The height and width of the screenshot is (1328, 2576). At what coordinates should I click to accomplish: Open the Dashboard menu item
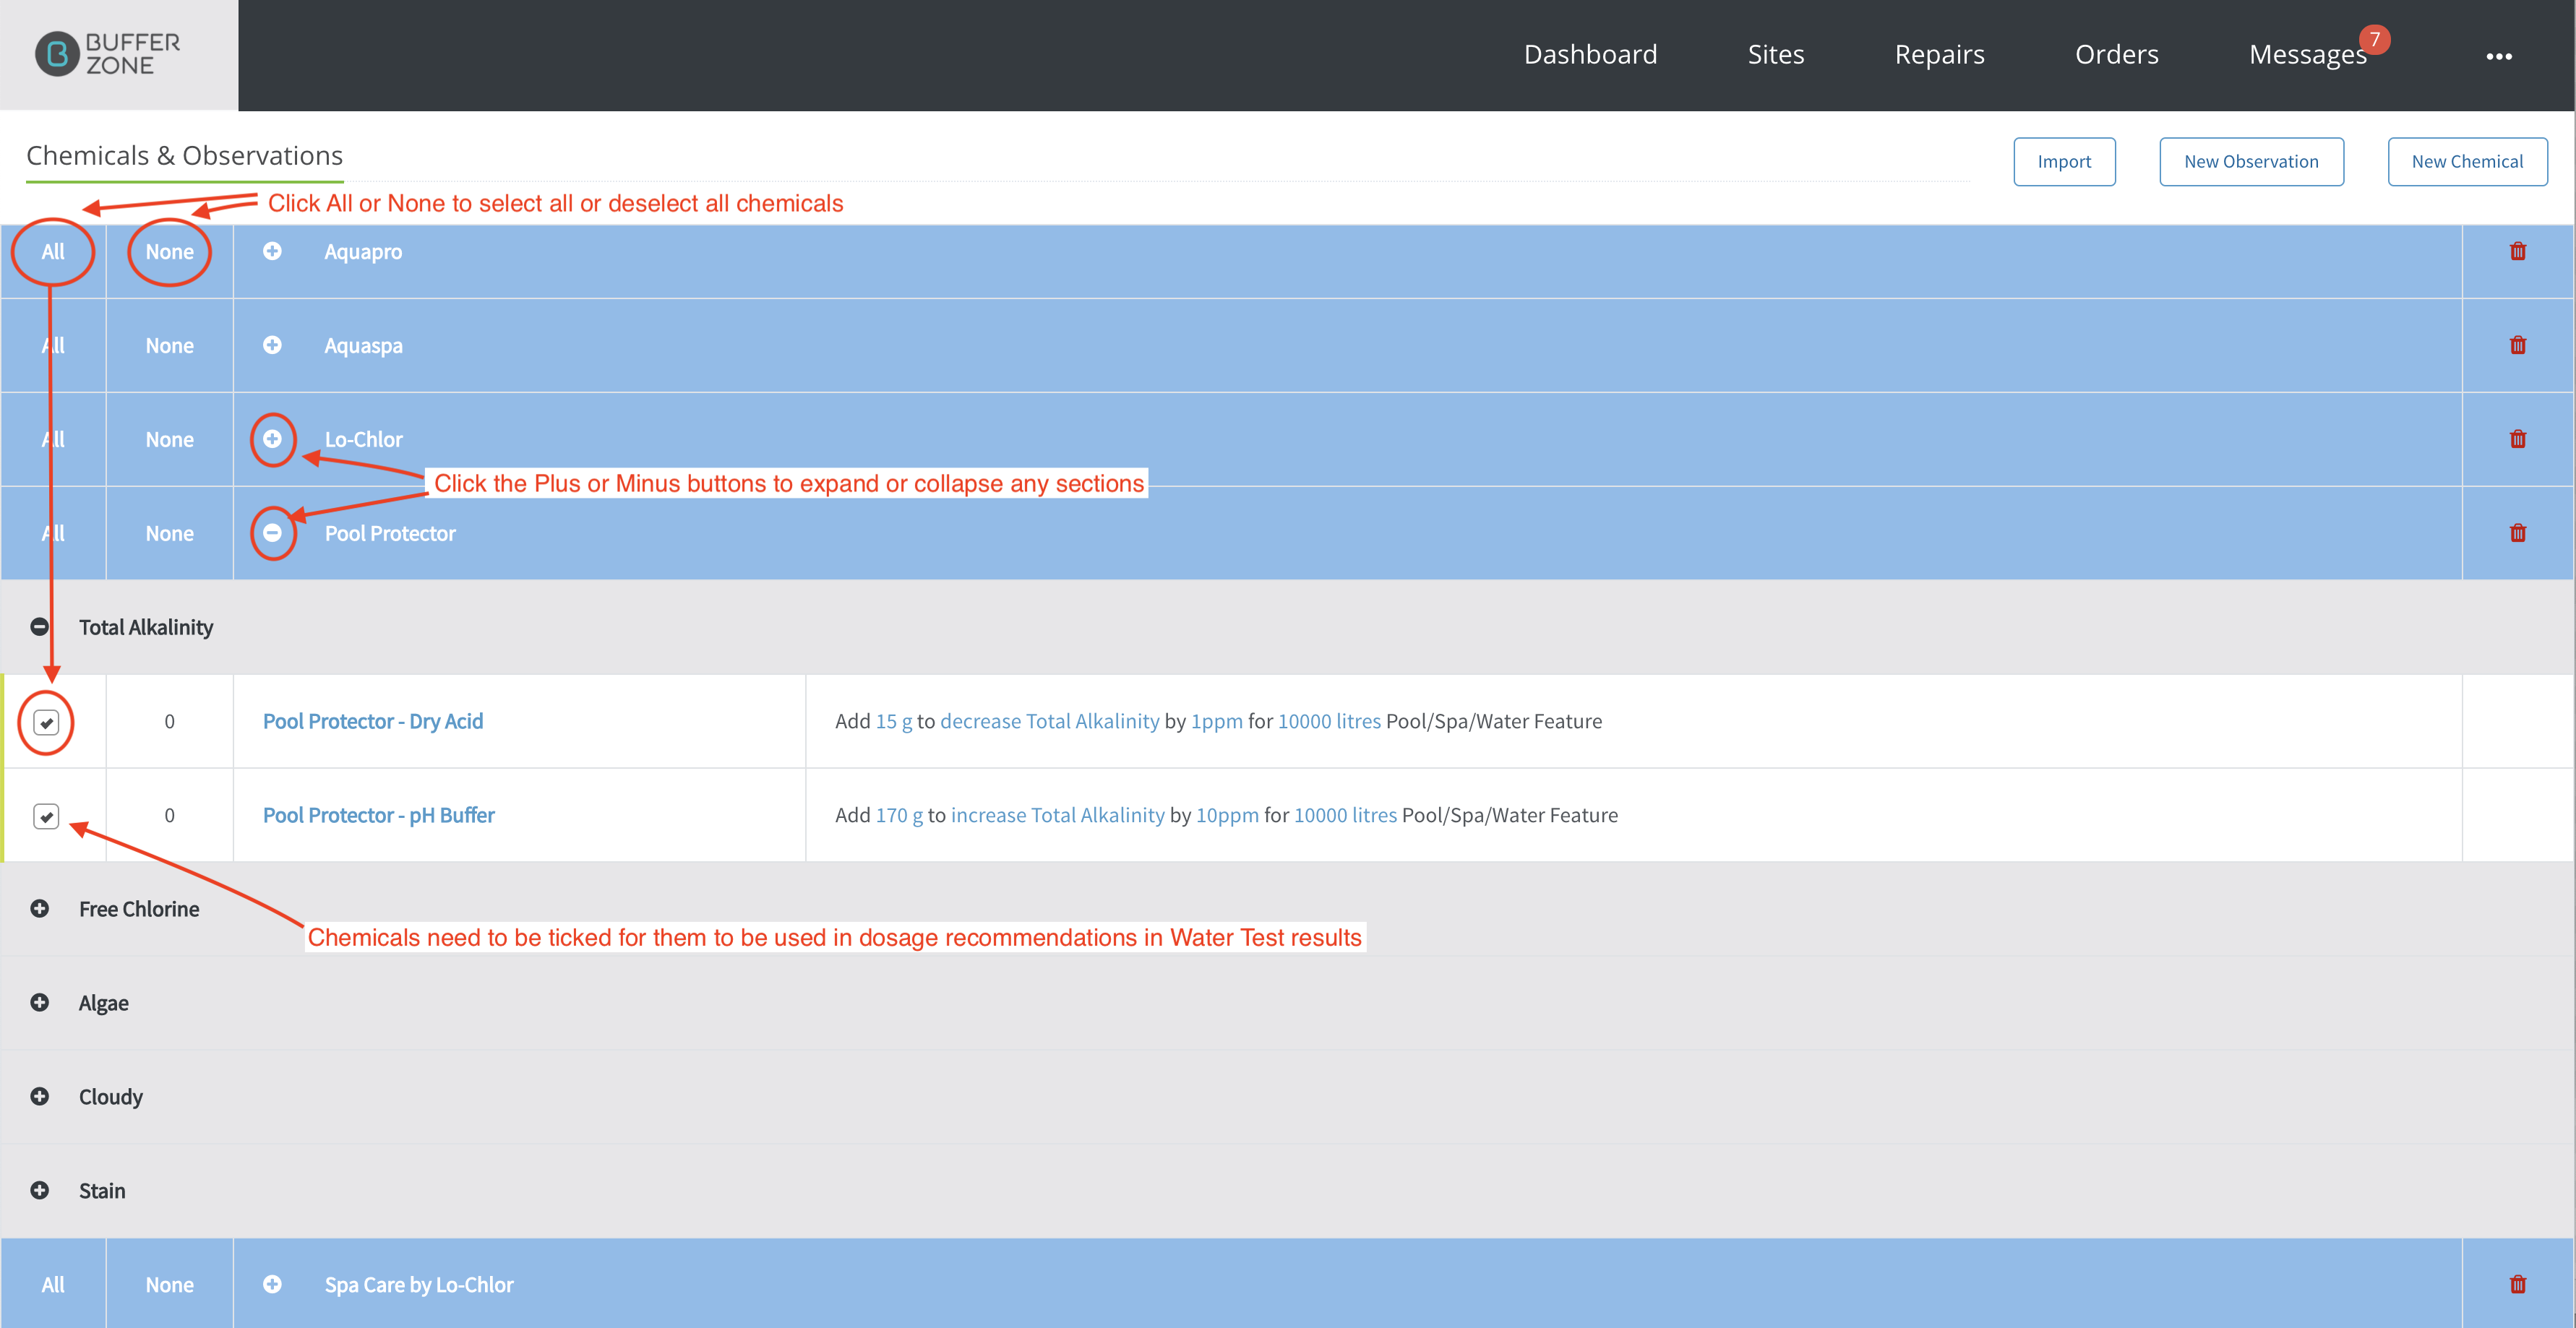(x=1590, y=54)
